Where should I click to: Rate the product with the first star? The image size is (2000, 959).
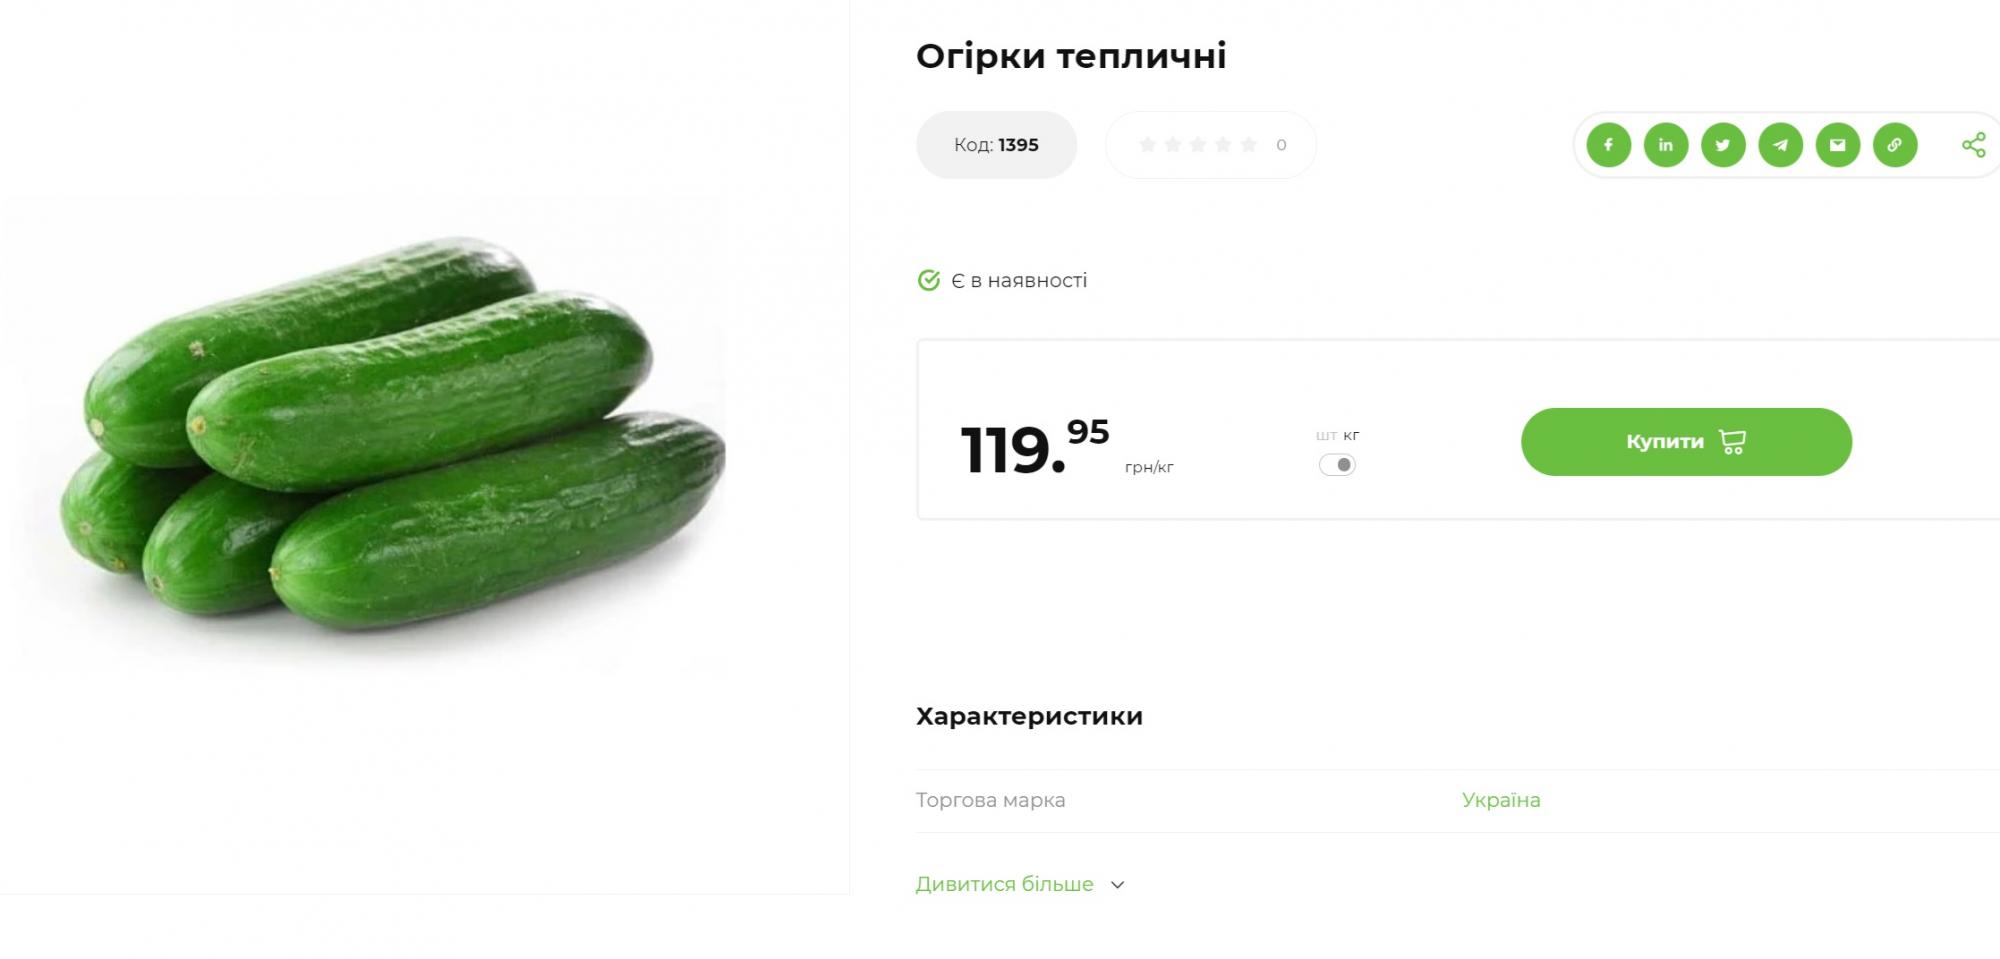pyautogui.click(x=1148, y=144)
